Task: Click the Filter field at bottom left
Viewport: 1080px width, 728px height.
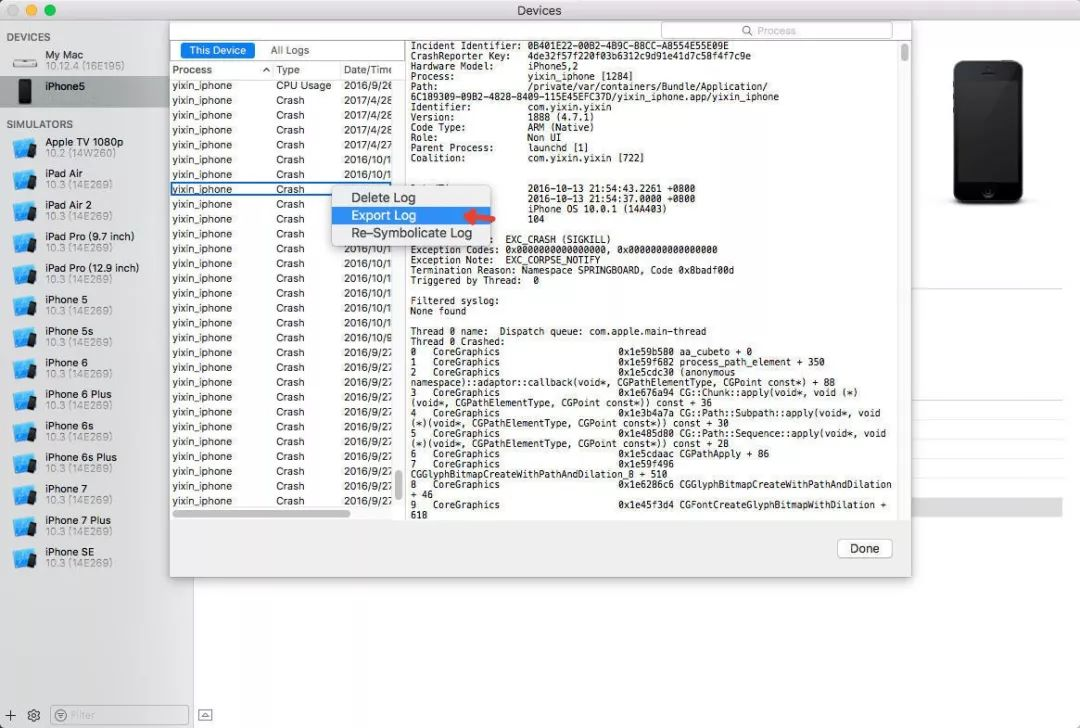Action: click(x=119, y=715)
